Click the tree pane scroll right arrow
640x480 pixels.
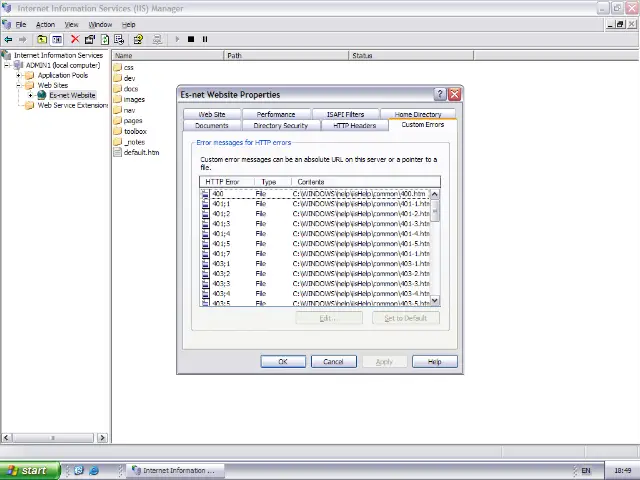102,438
